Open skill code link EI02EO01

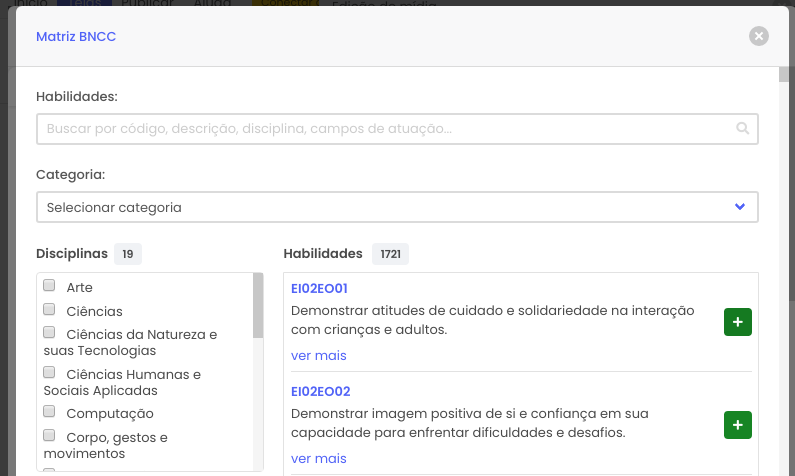tap(319, 288)
